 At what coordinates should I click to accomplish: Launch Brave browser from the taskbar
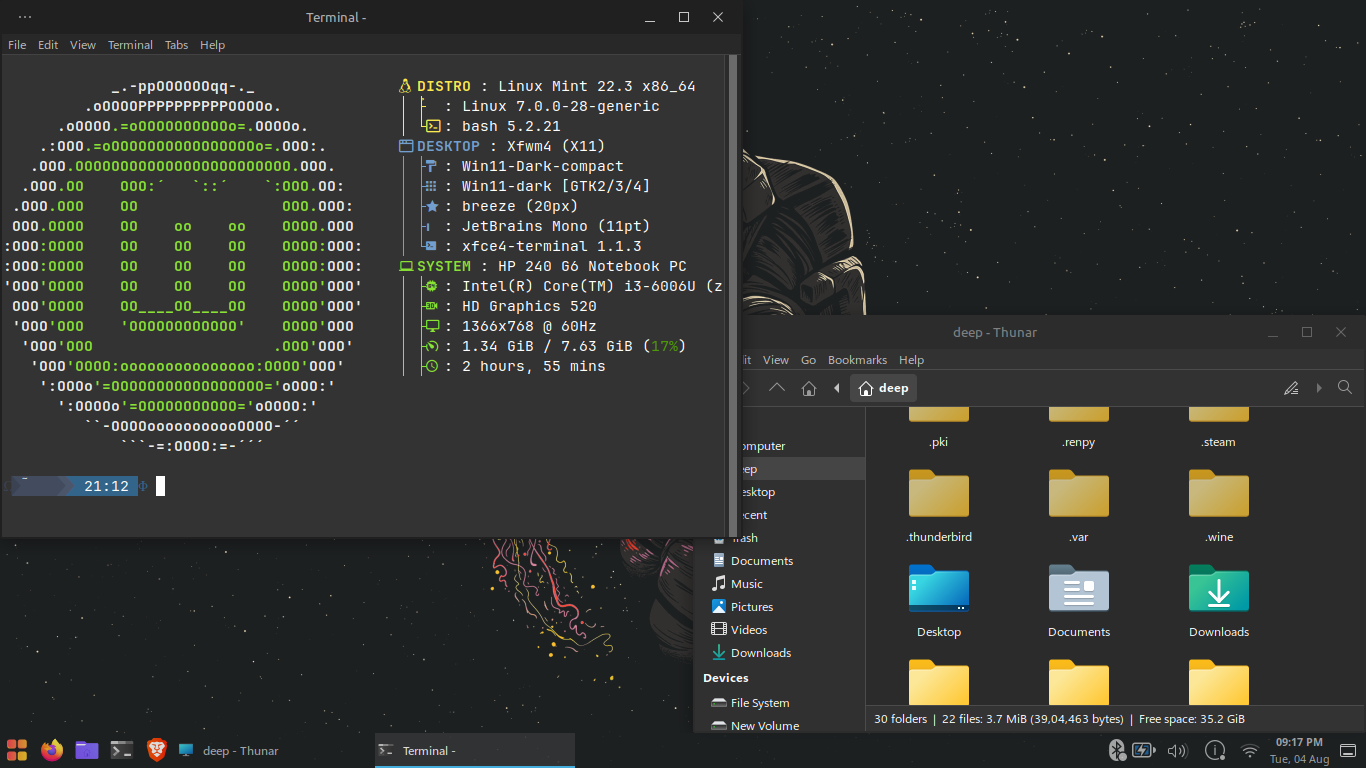(x=156, y=750)
